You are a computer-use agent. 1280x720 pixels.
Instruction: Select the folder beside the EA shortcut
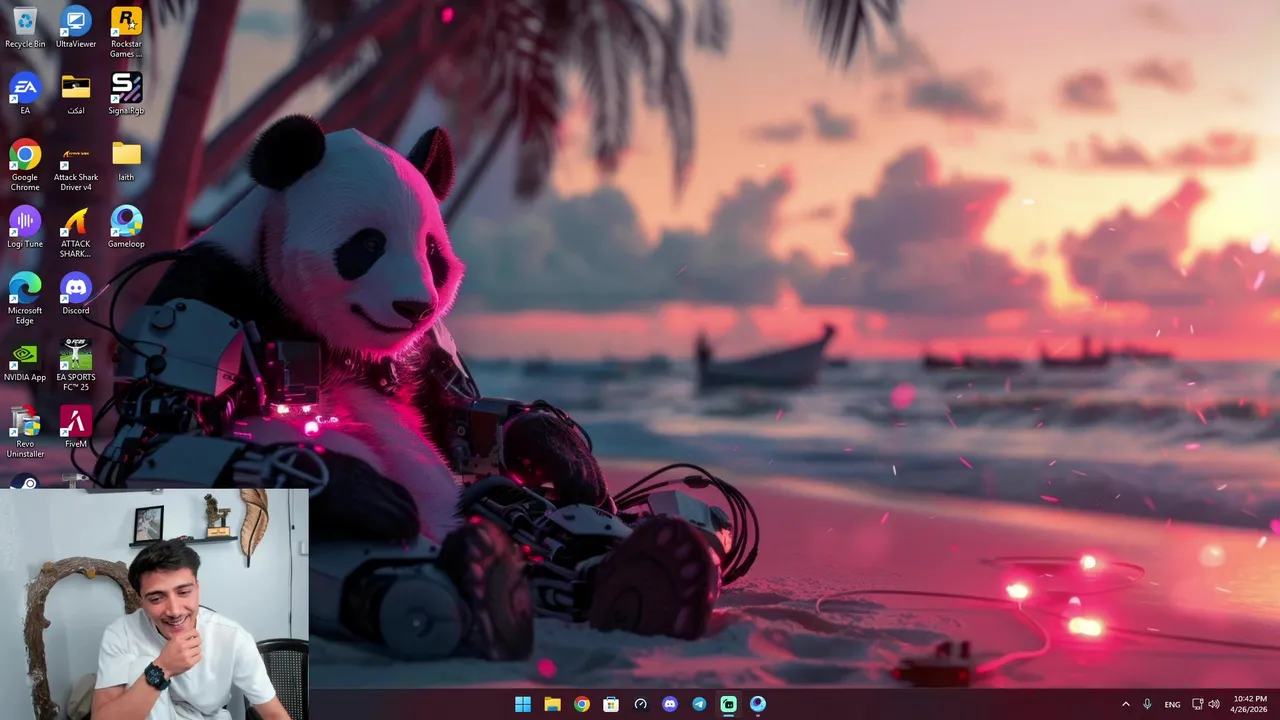pos(76,94)
